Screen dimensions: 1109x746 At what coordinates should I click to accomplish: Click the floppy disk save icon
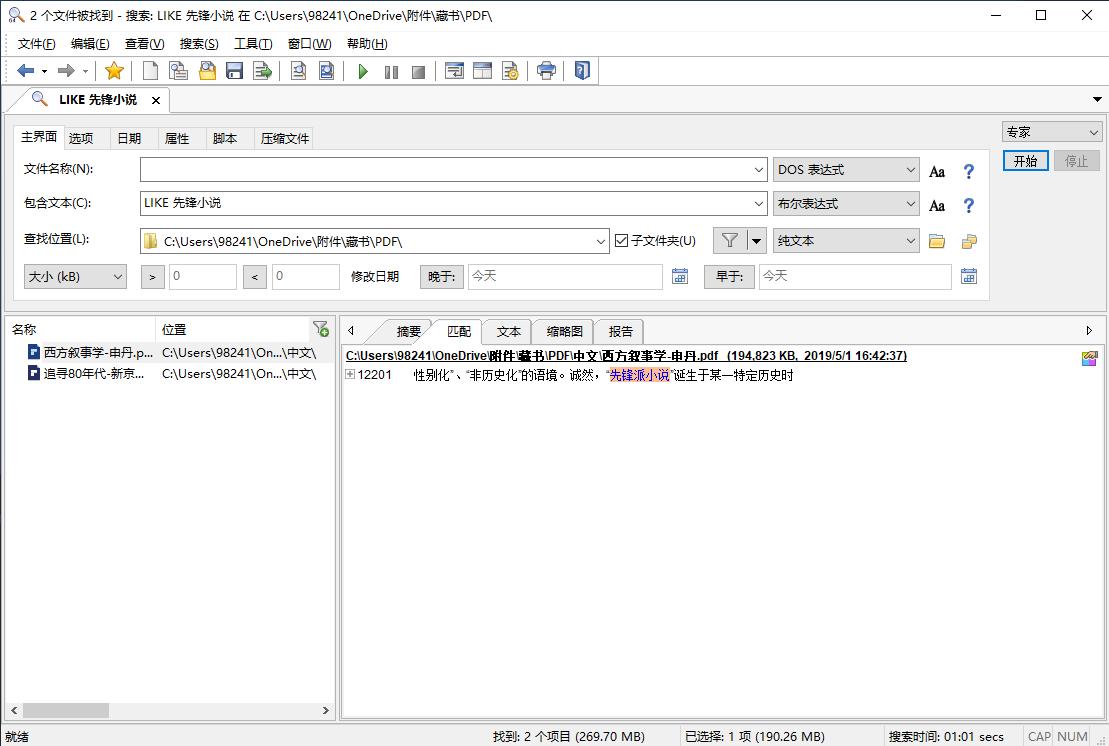[235, 71]
